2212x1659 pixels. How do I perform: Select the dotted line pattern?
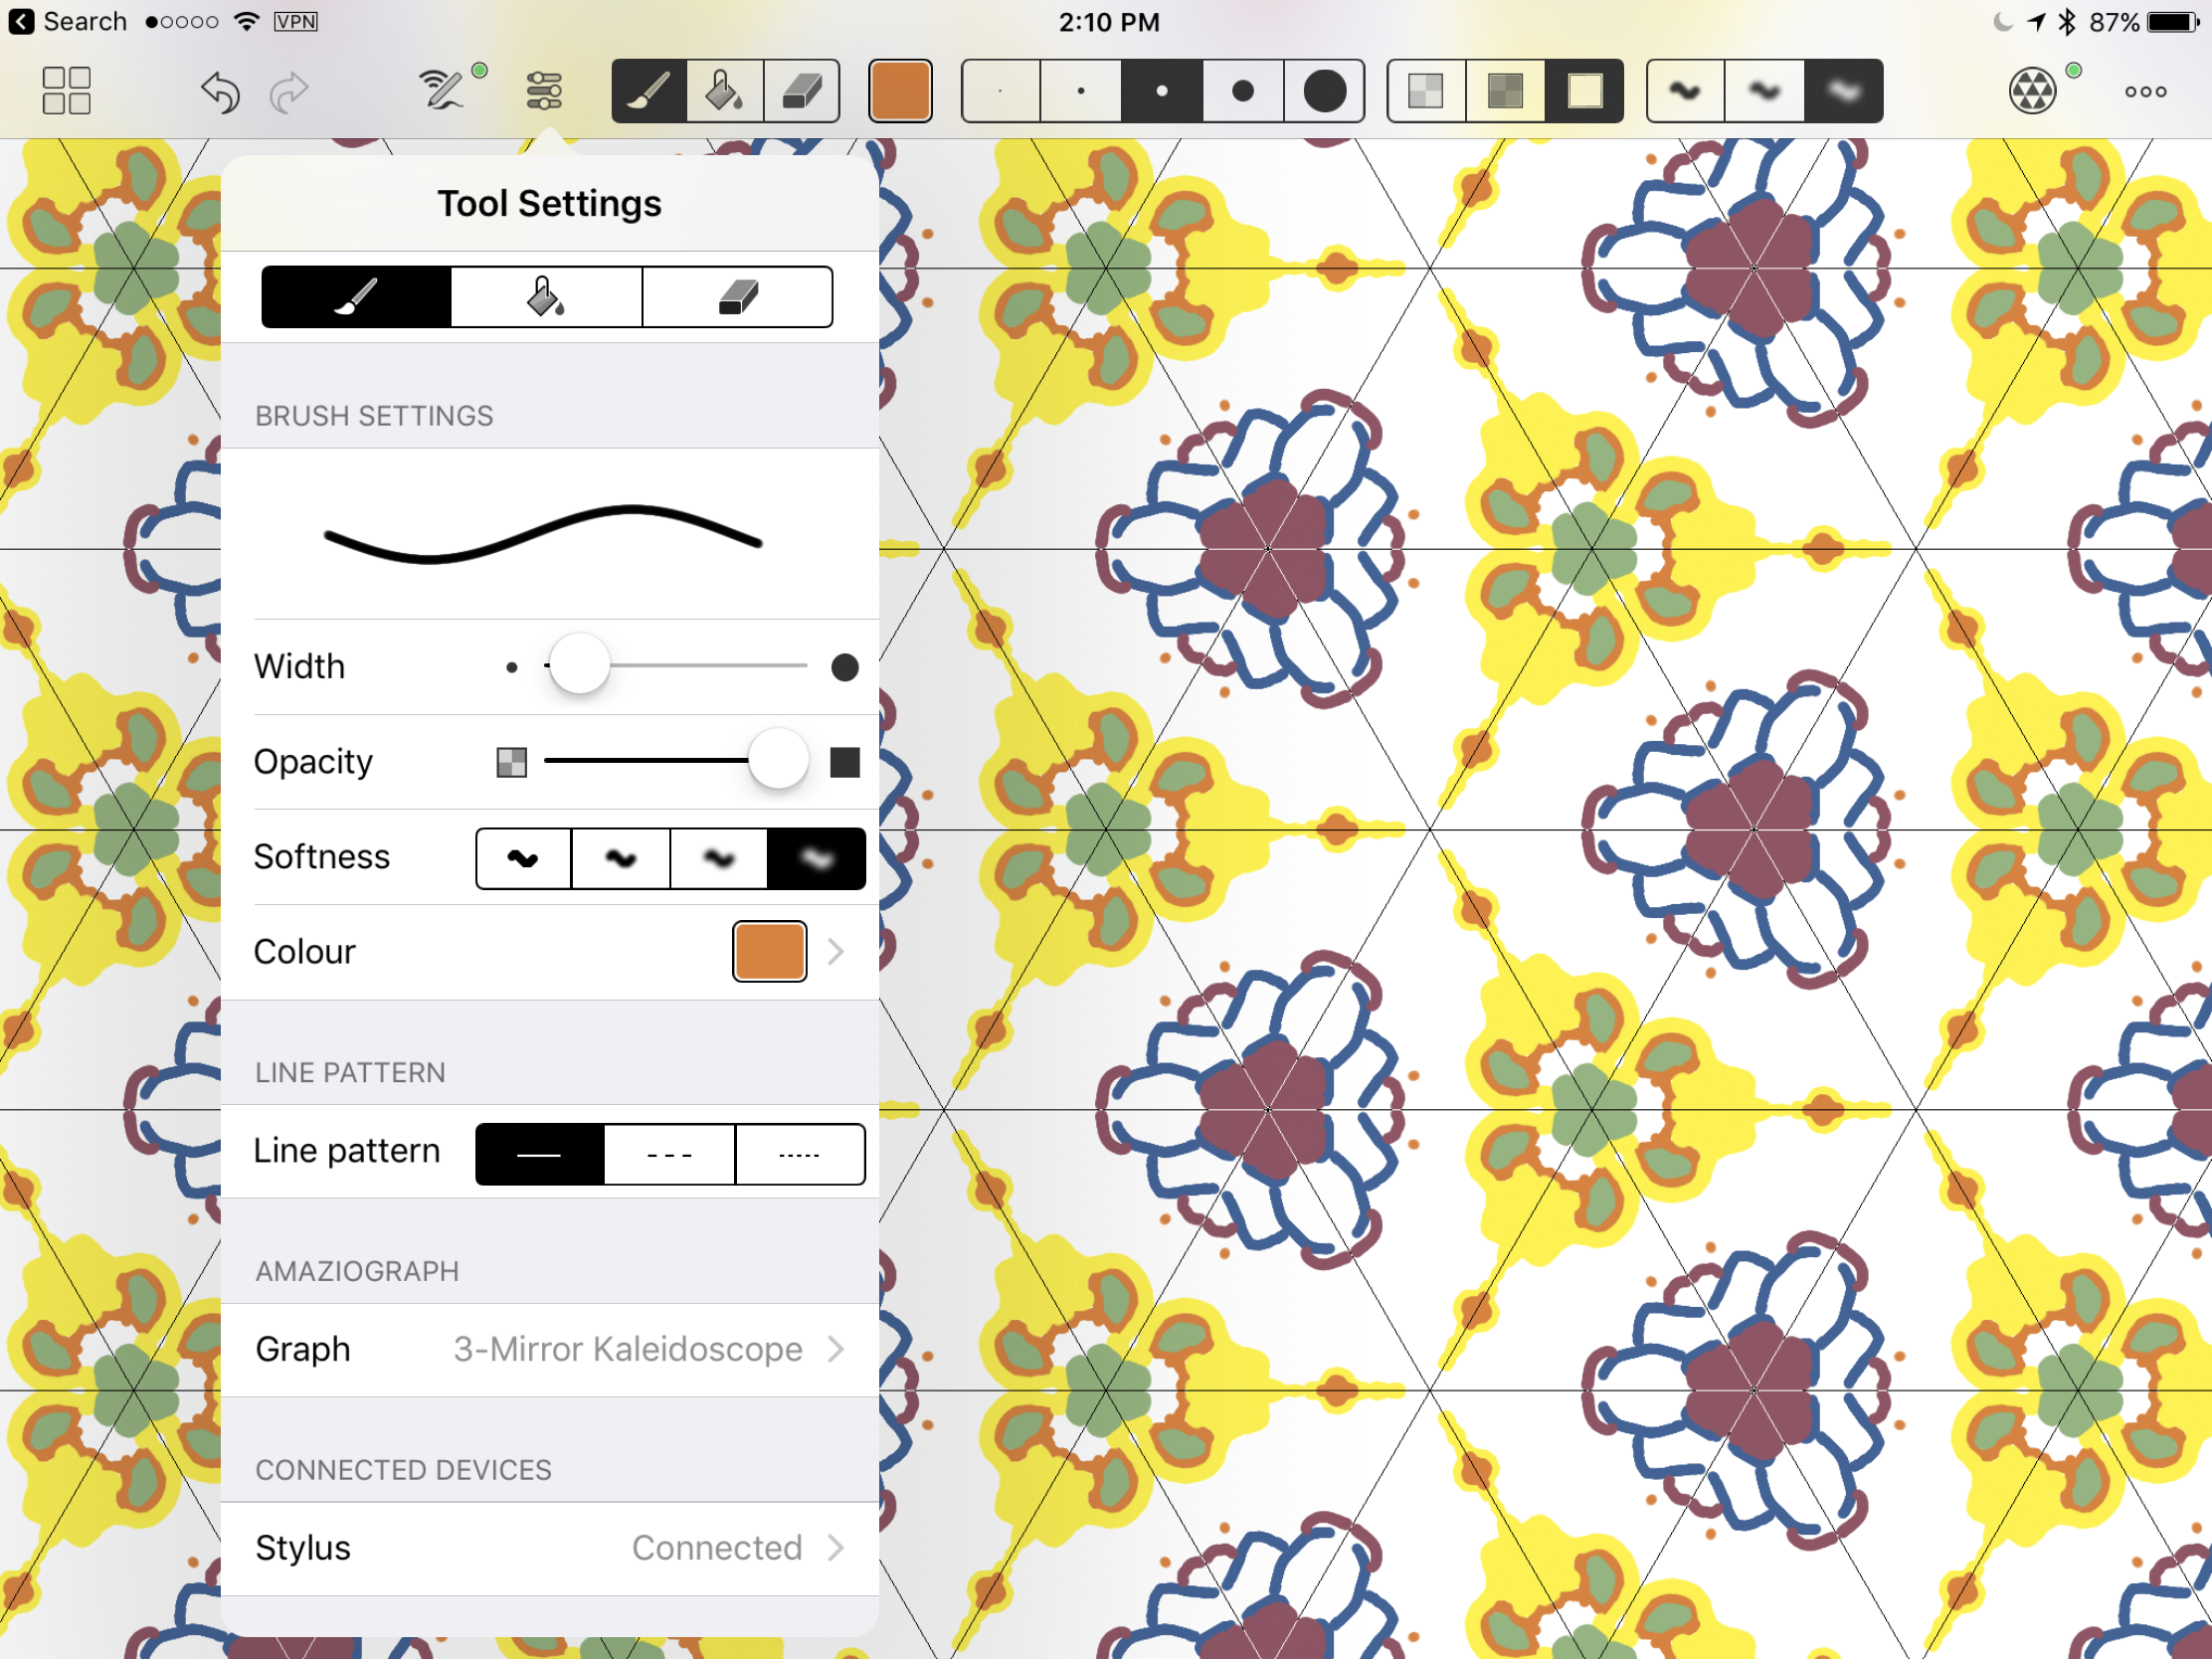point(800,1154)
